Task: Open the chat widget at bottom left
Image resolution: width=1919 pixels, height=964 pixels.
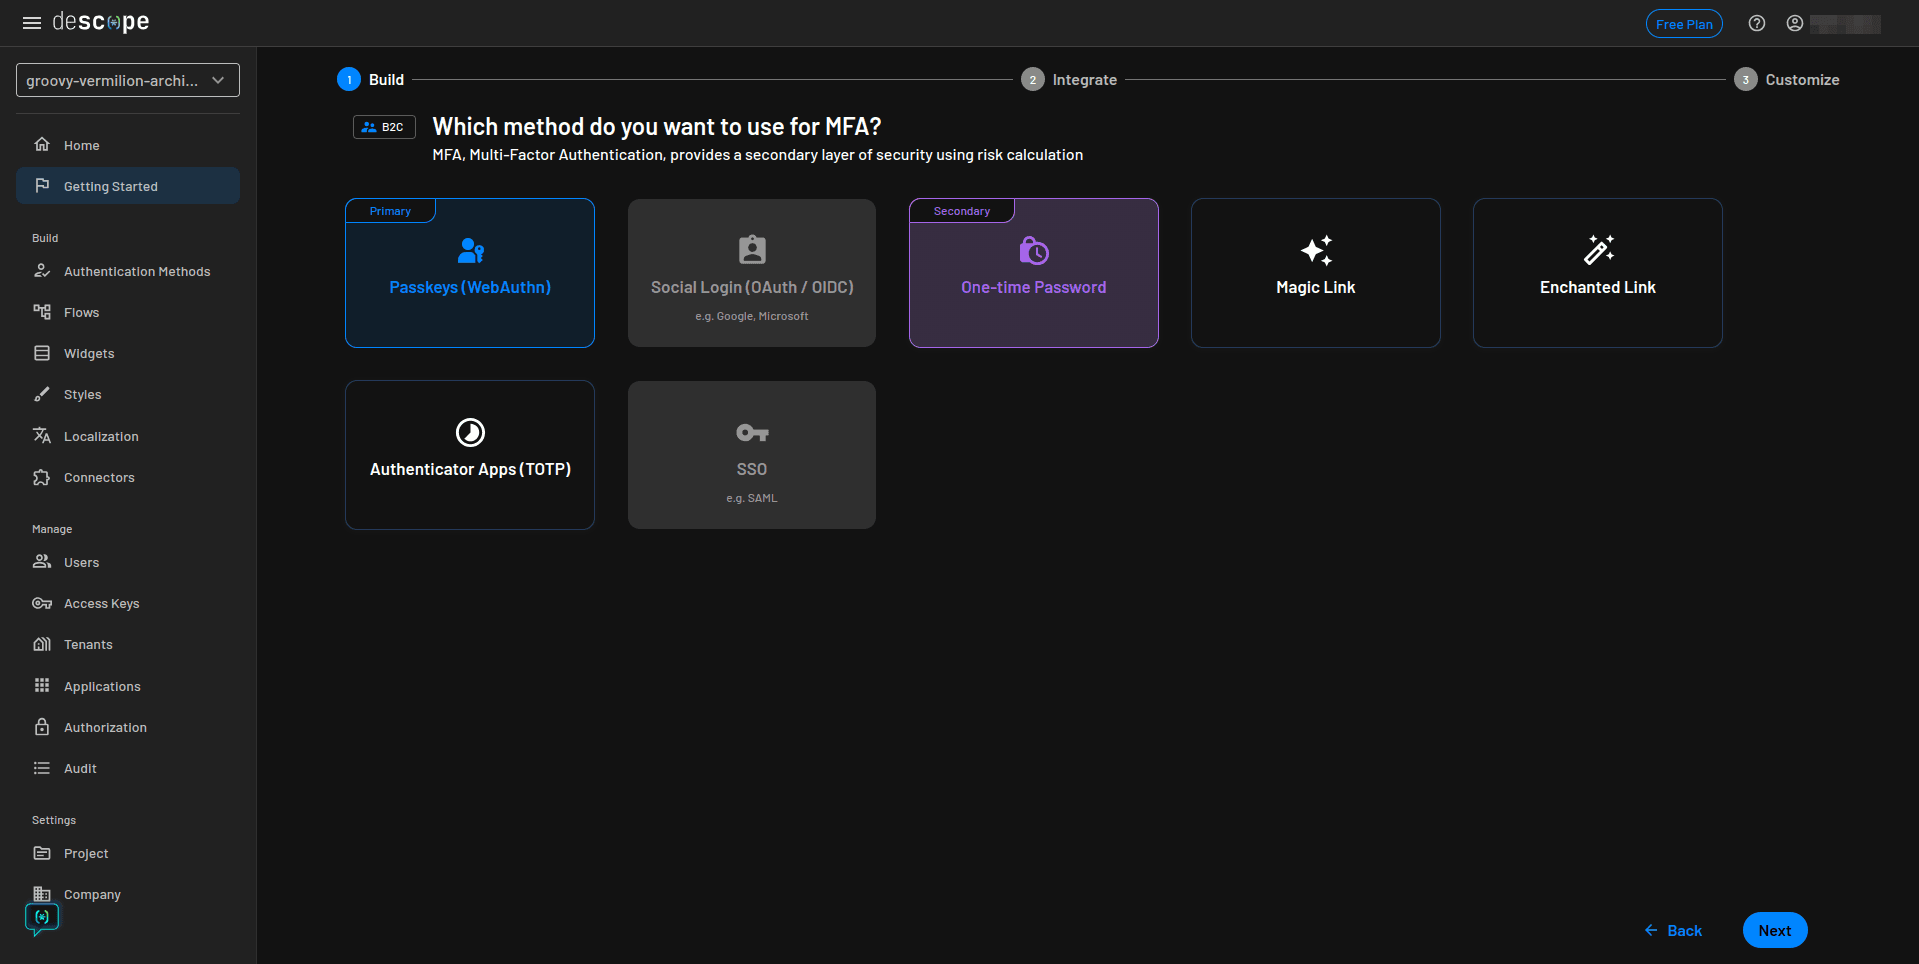Action: pyautogui.click(x=41, y=918)
